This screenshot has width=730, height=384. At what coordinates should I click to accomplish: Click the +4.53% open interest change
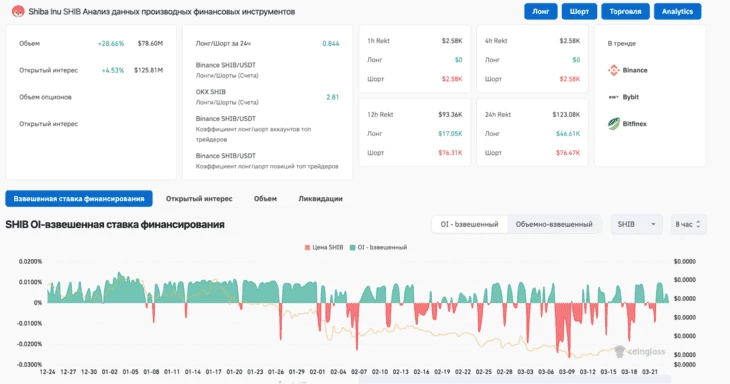(x=113, y=70)
